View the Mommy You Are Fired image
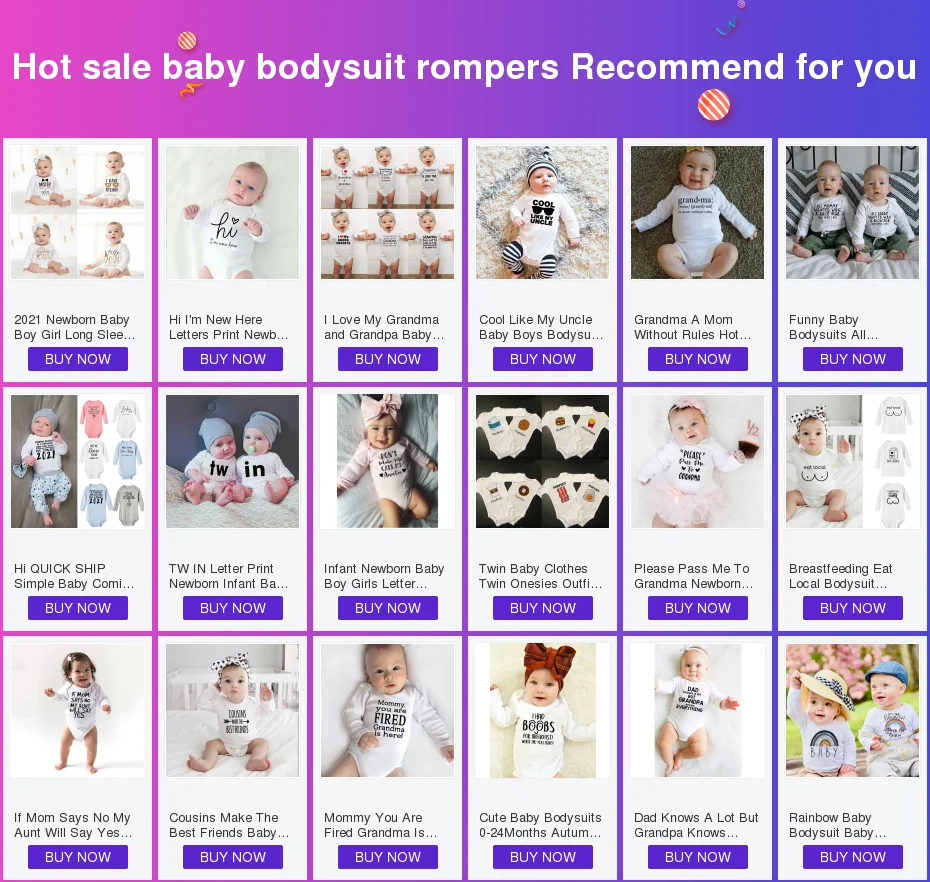Screen dimensions: 930x882 pos(387,711)
